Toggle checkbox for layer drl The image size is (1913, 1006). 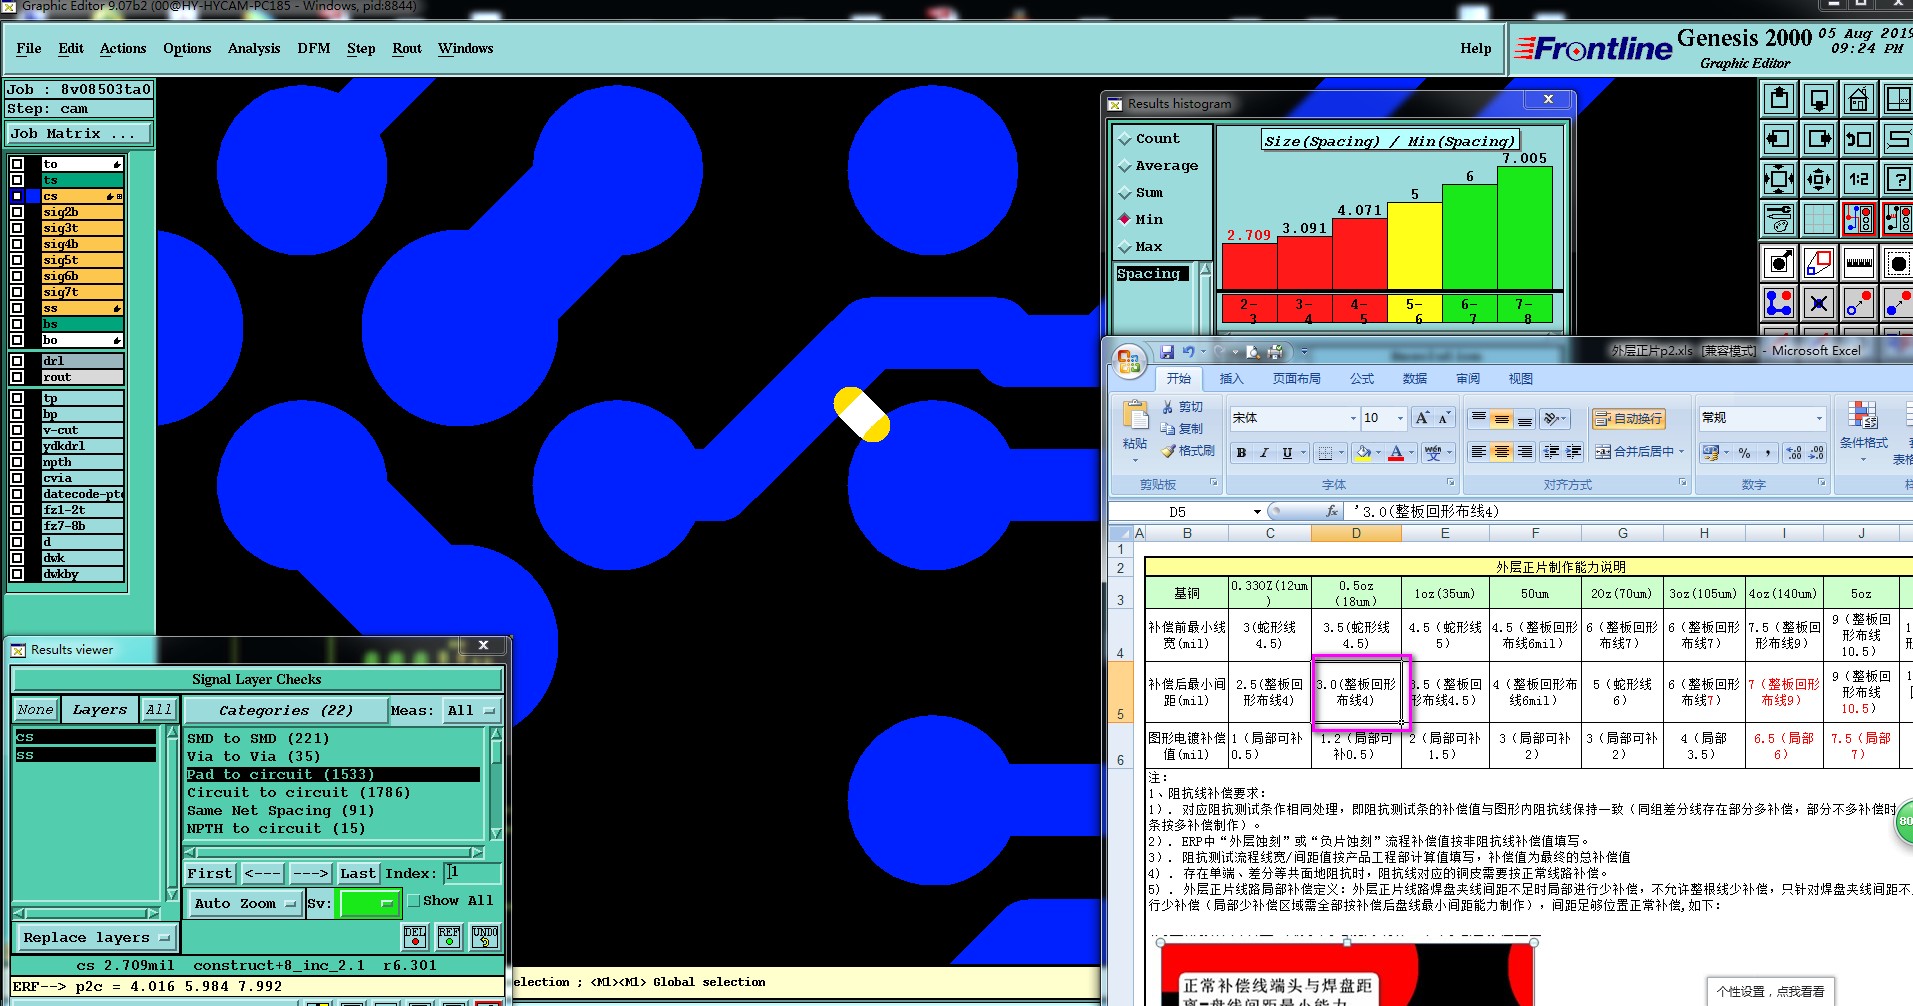(x=17, y=361)
